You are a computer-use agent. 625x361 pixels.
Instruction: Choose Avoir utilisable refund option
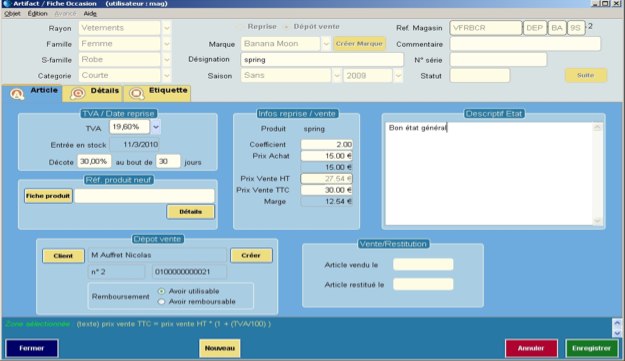click(161, 291)
